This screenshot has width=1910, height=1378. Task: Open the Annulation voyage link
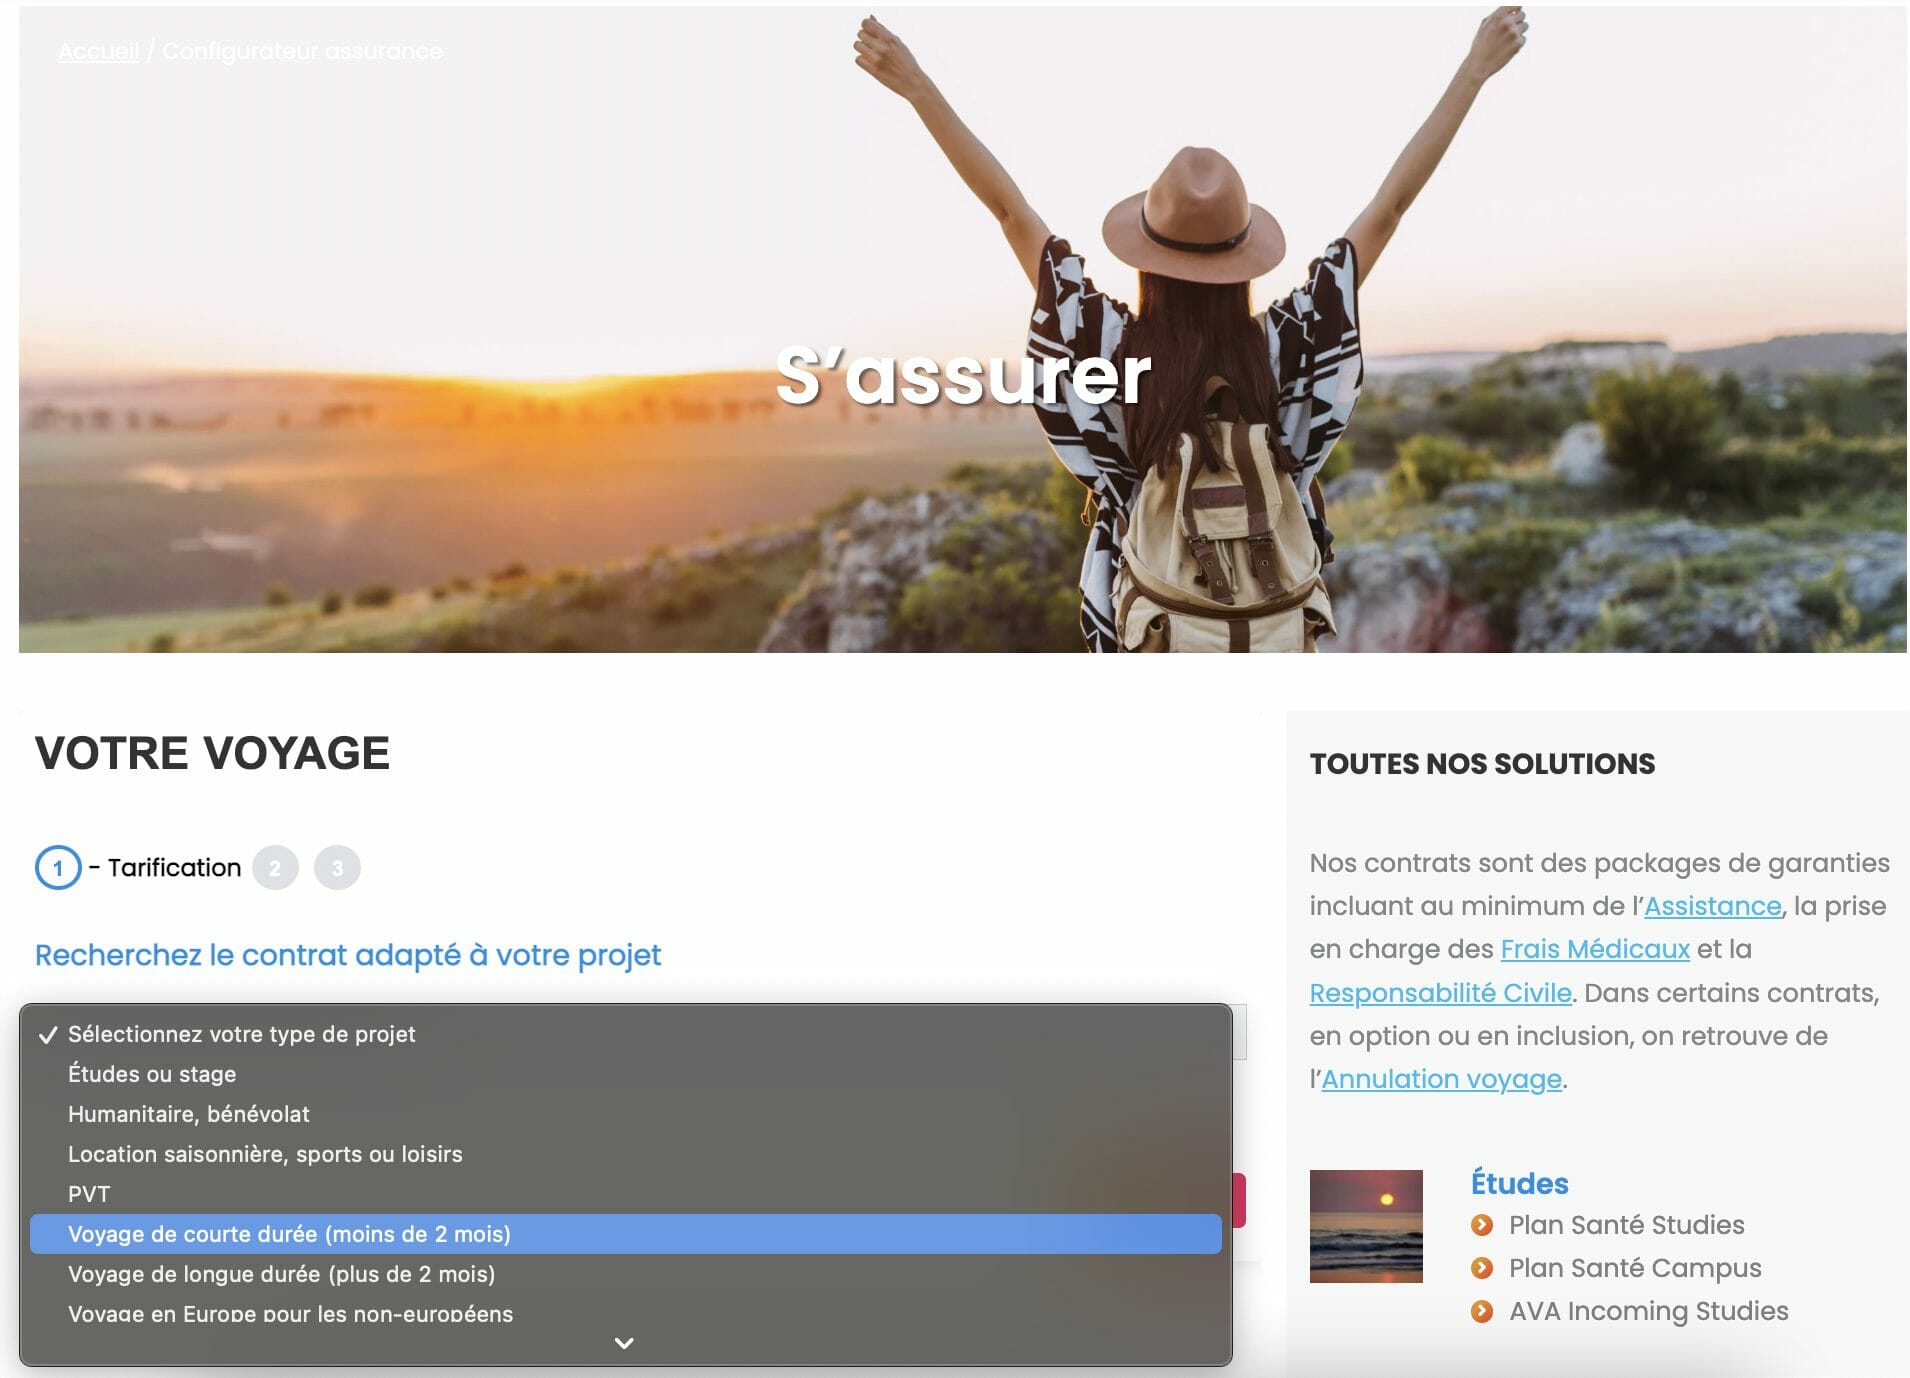[1441, 1079]
